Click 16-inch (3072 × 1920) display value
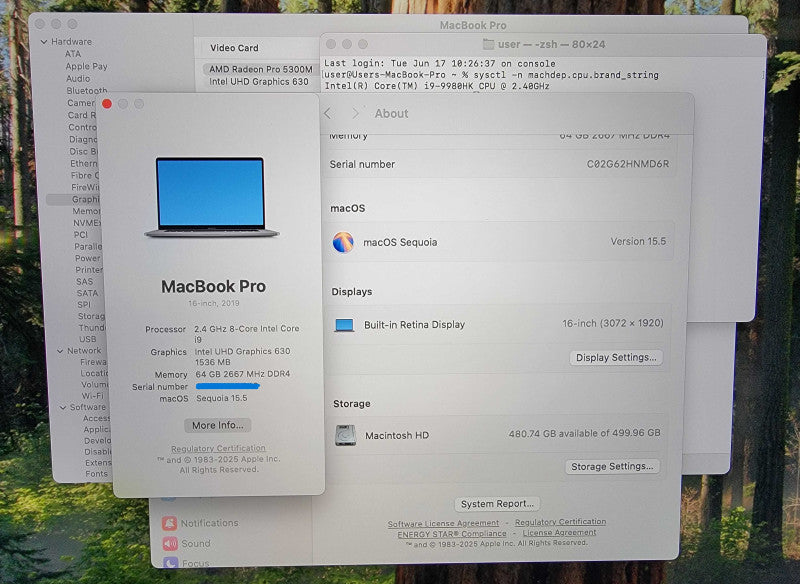 (613, 323)
